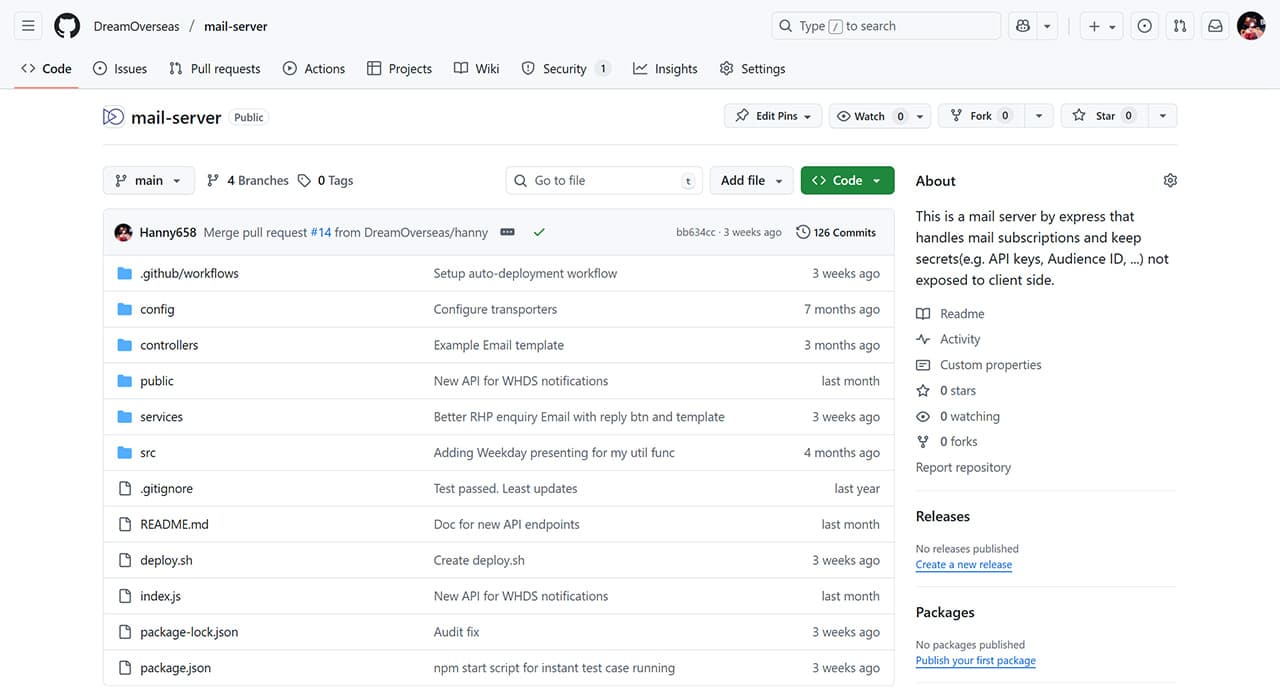Viewport: 1280px width, 698px height.
Task: Click green checkmark commit status
Action: 539,232
